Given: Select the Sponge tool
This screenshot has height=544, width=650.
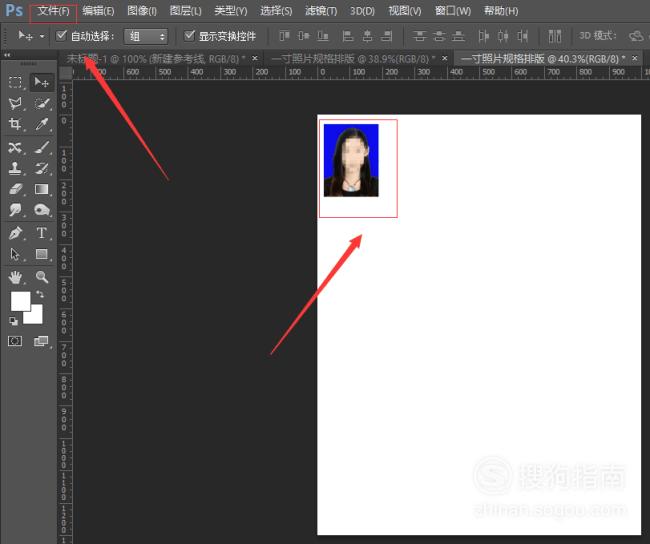Looking at the screenshot, I should 41,210.
